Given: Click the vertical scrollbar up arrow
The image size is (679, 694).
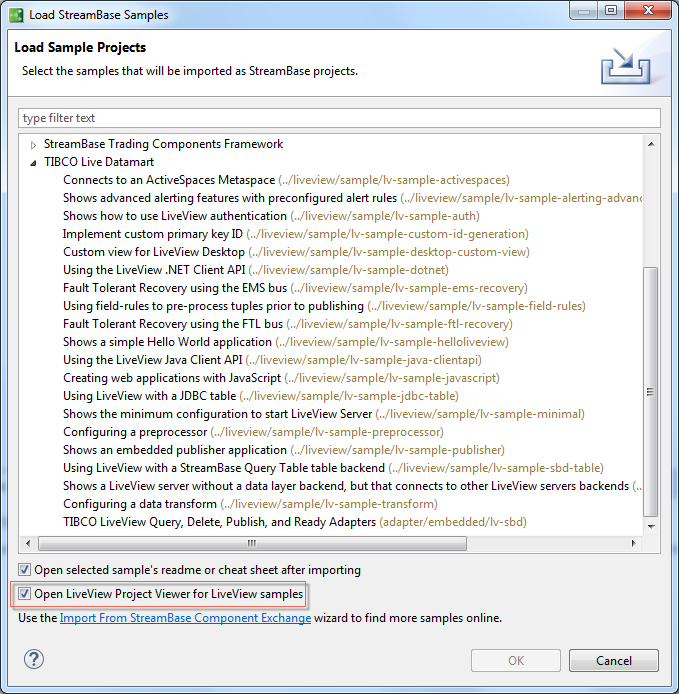Looking at the screenshot, I should pyautogui.click(x=651, y=144).
